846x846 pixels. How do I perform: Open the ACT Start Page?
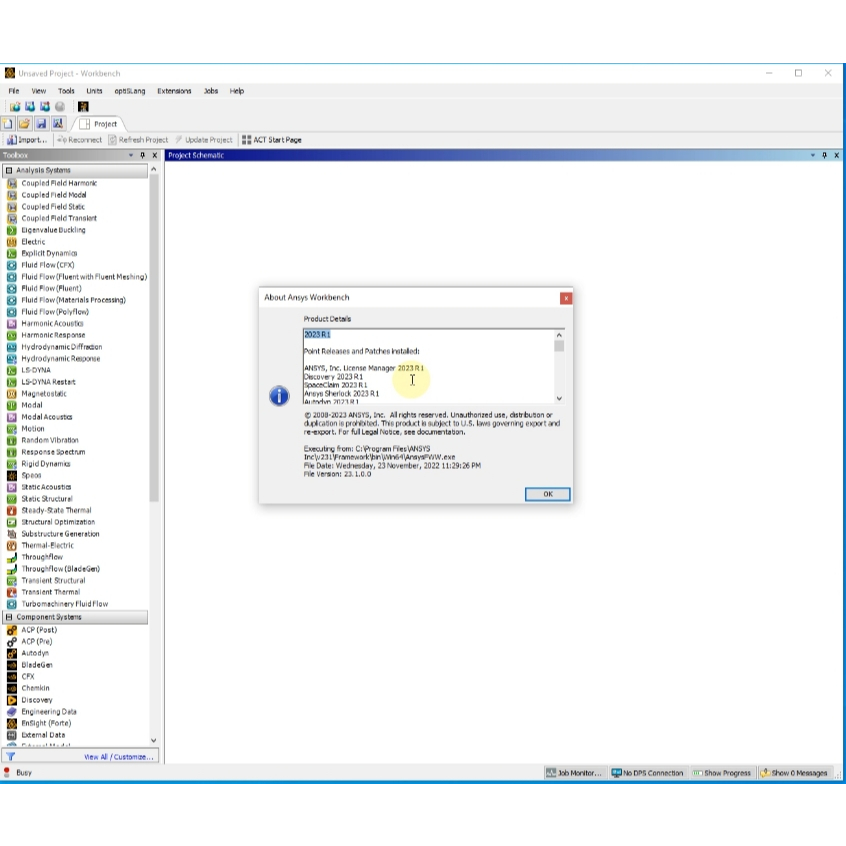(x=271, y=140)
